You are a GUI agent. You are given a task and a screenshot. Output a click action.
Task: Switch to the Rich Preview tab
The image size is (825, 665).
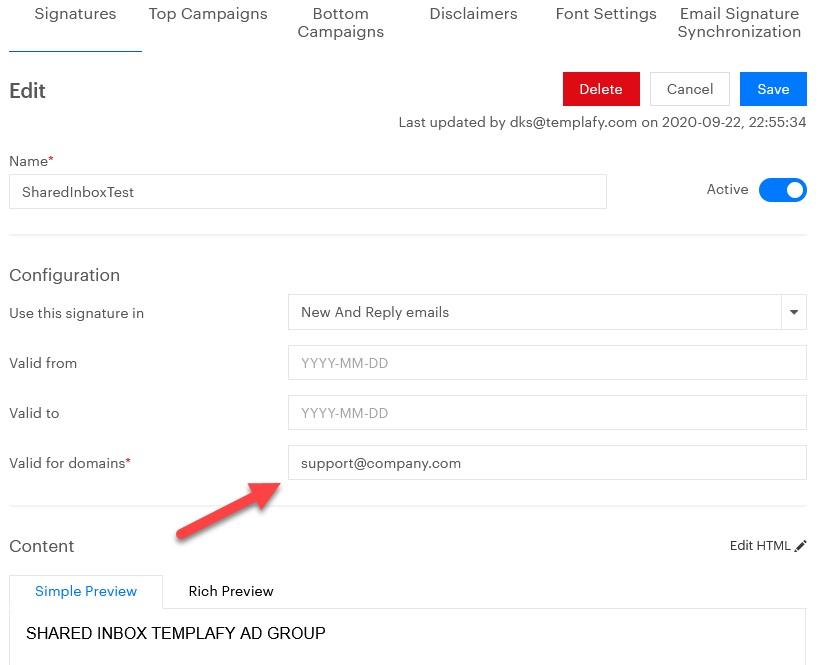click(x=231, y=591)
